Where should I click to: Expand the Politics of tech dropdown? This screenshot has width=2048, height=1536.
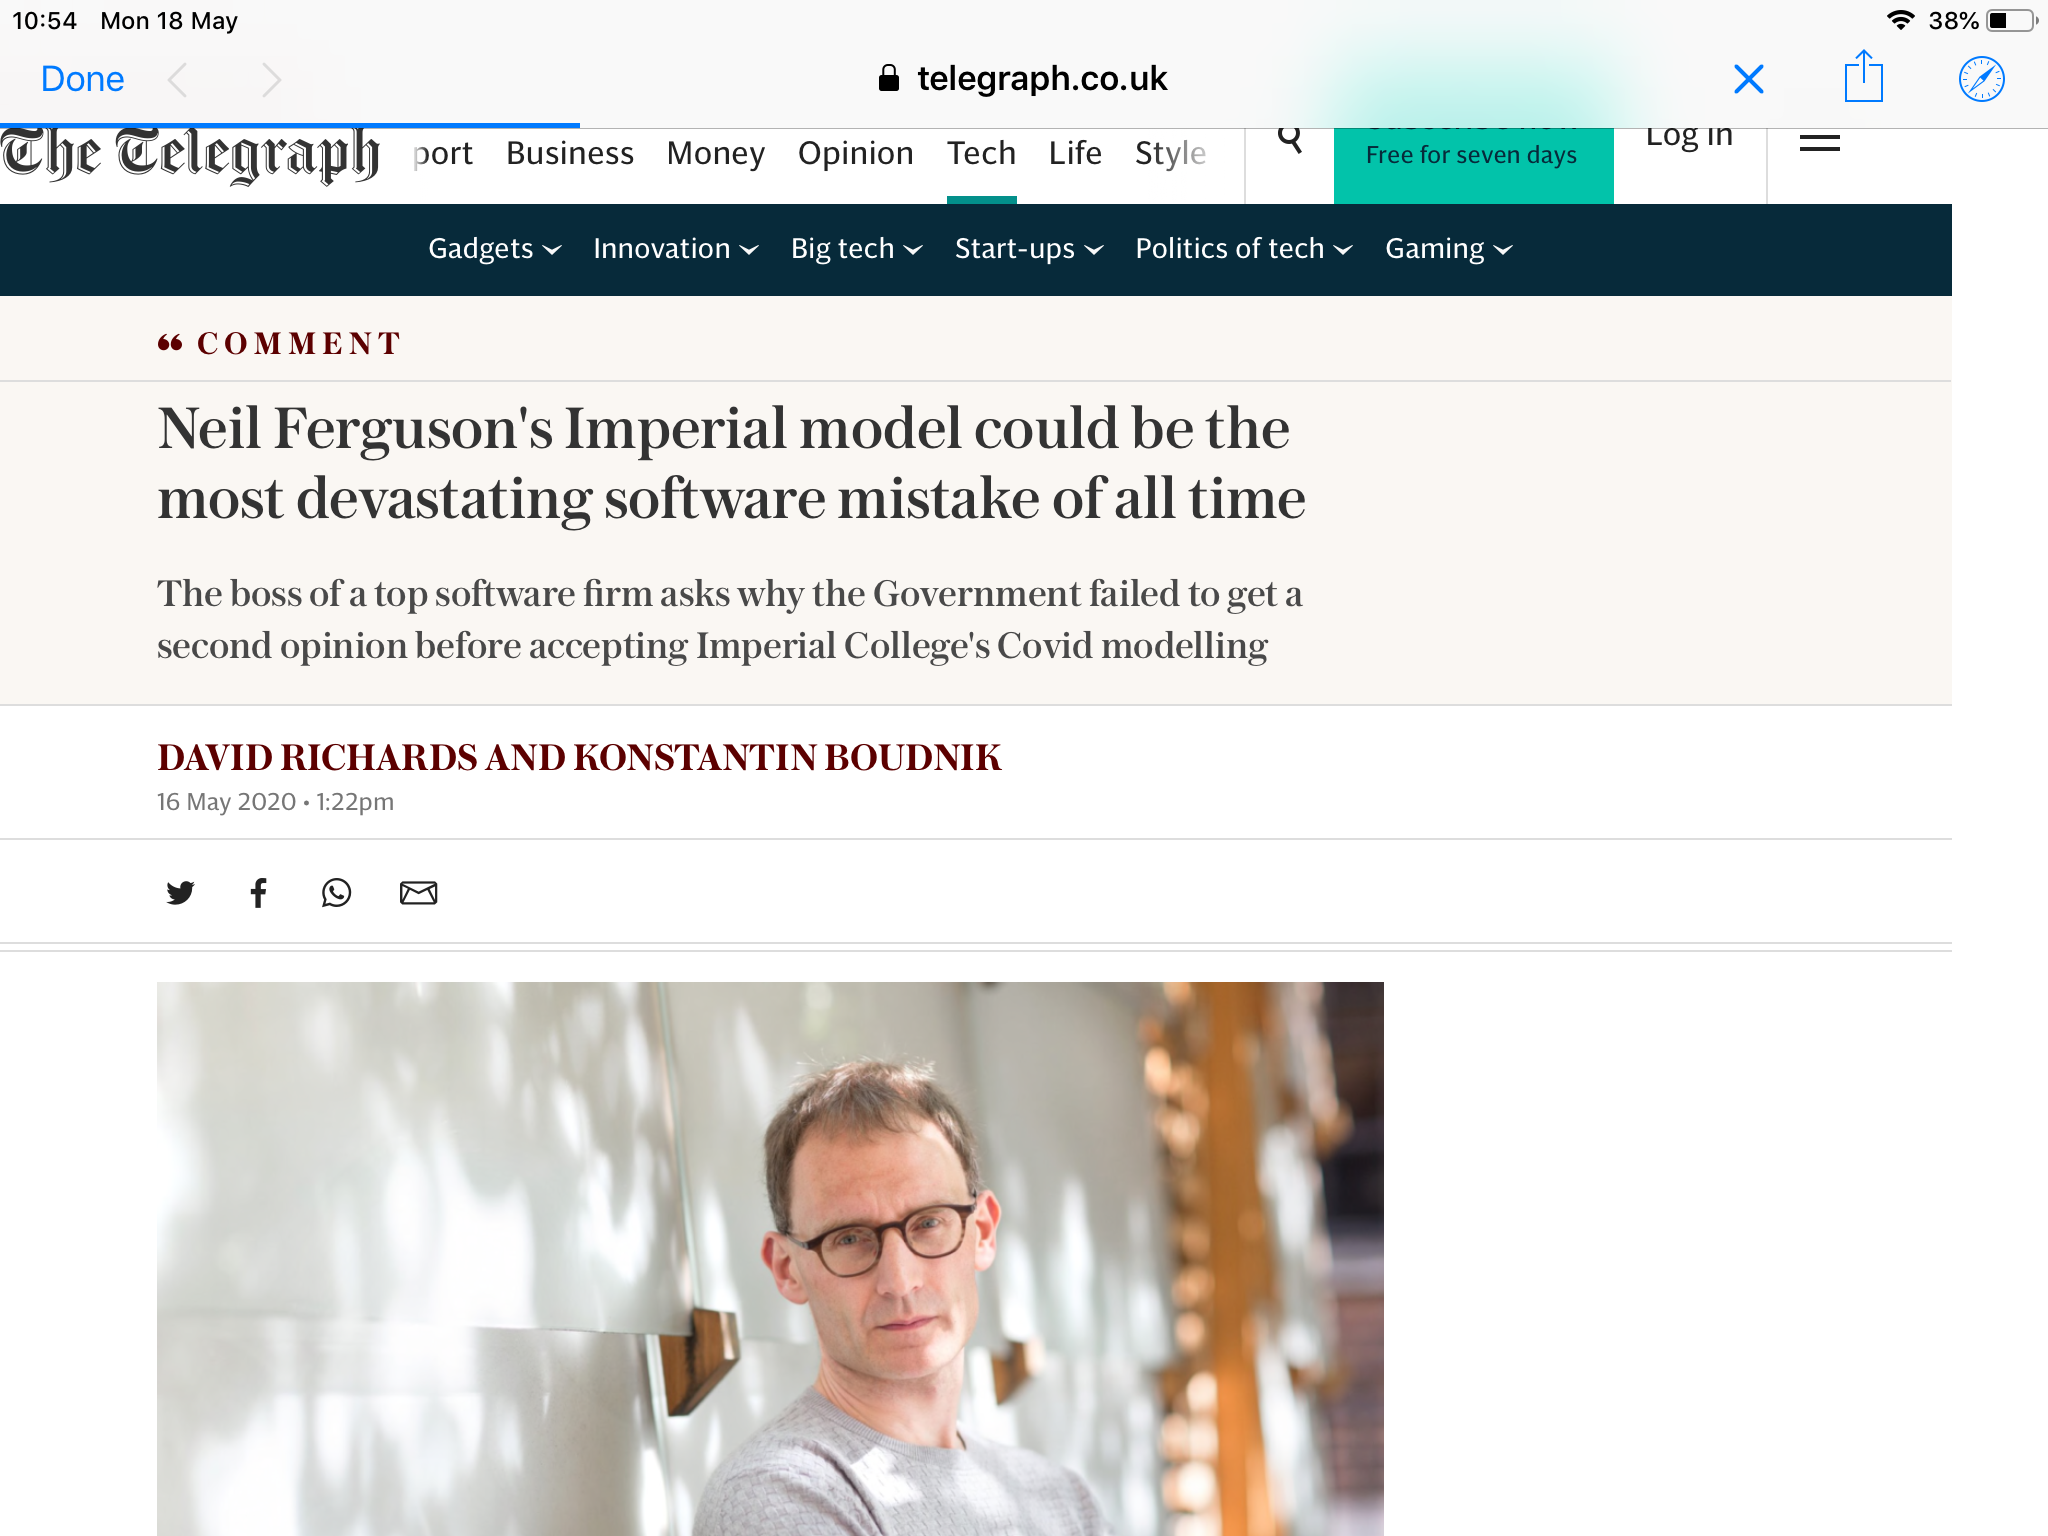(x=1243, y=248)
